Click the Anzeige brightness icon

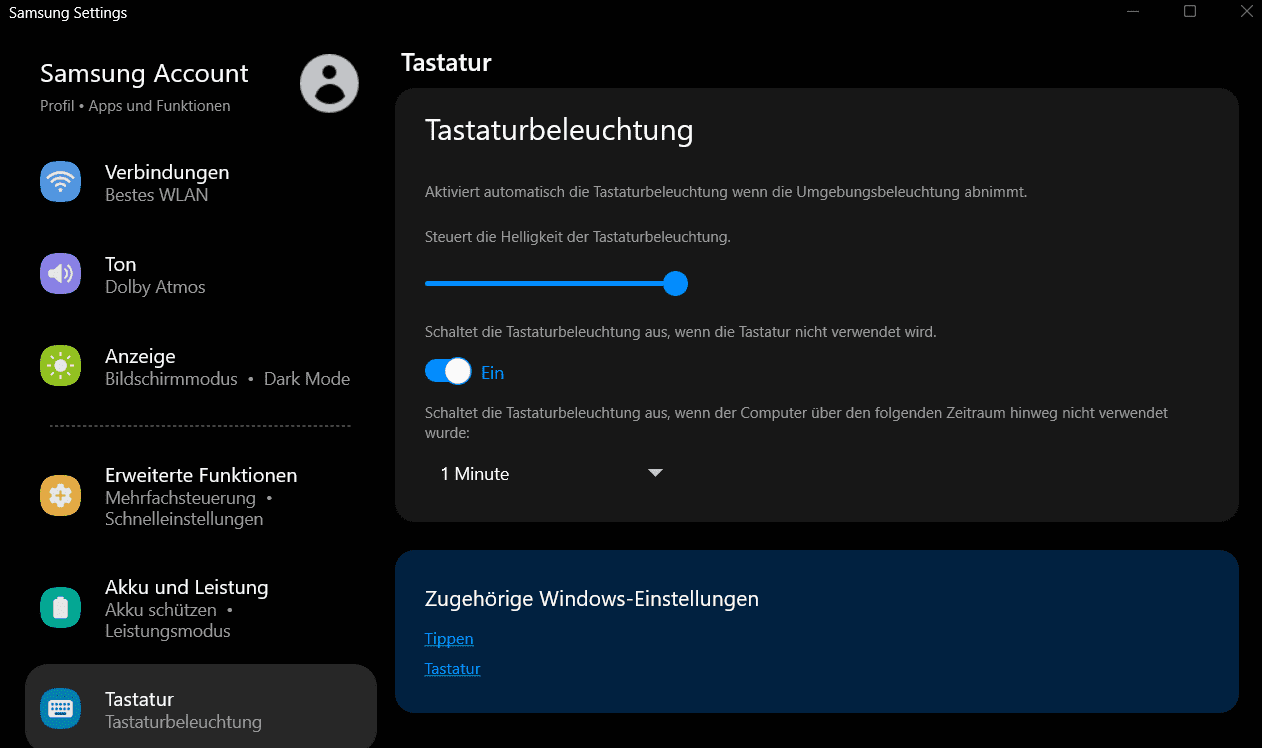click(60, 366)
